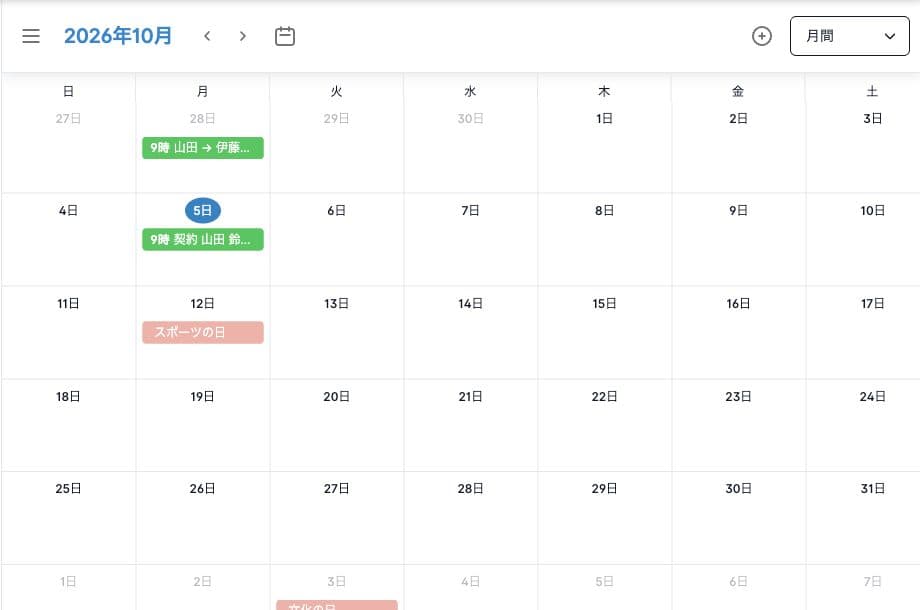This screenshot has width=920, height=610.
Task: Select date 29日 Thursday in October
Action: [x=604, y=489]
